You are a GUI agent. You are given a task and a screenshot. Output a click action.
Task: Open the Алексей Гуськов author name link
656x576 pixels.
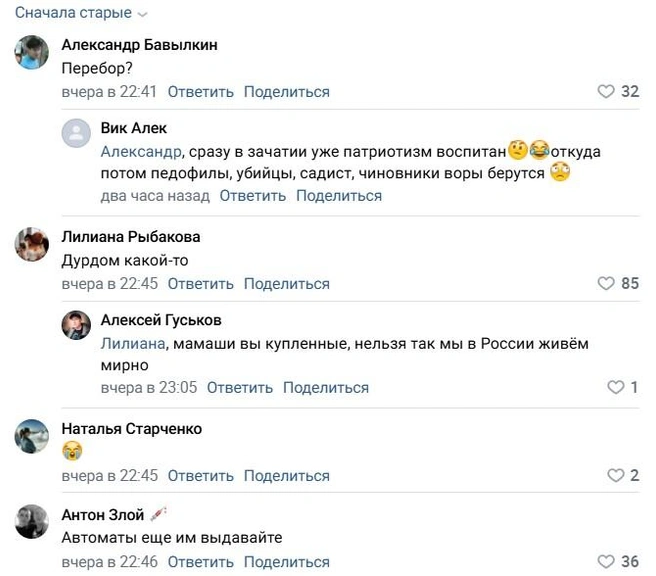click(x=161, y=321)
